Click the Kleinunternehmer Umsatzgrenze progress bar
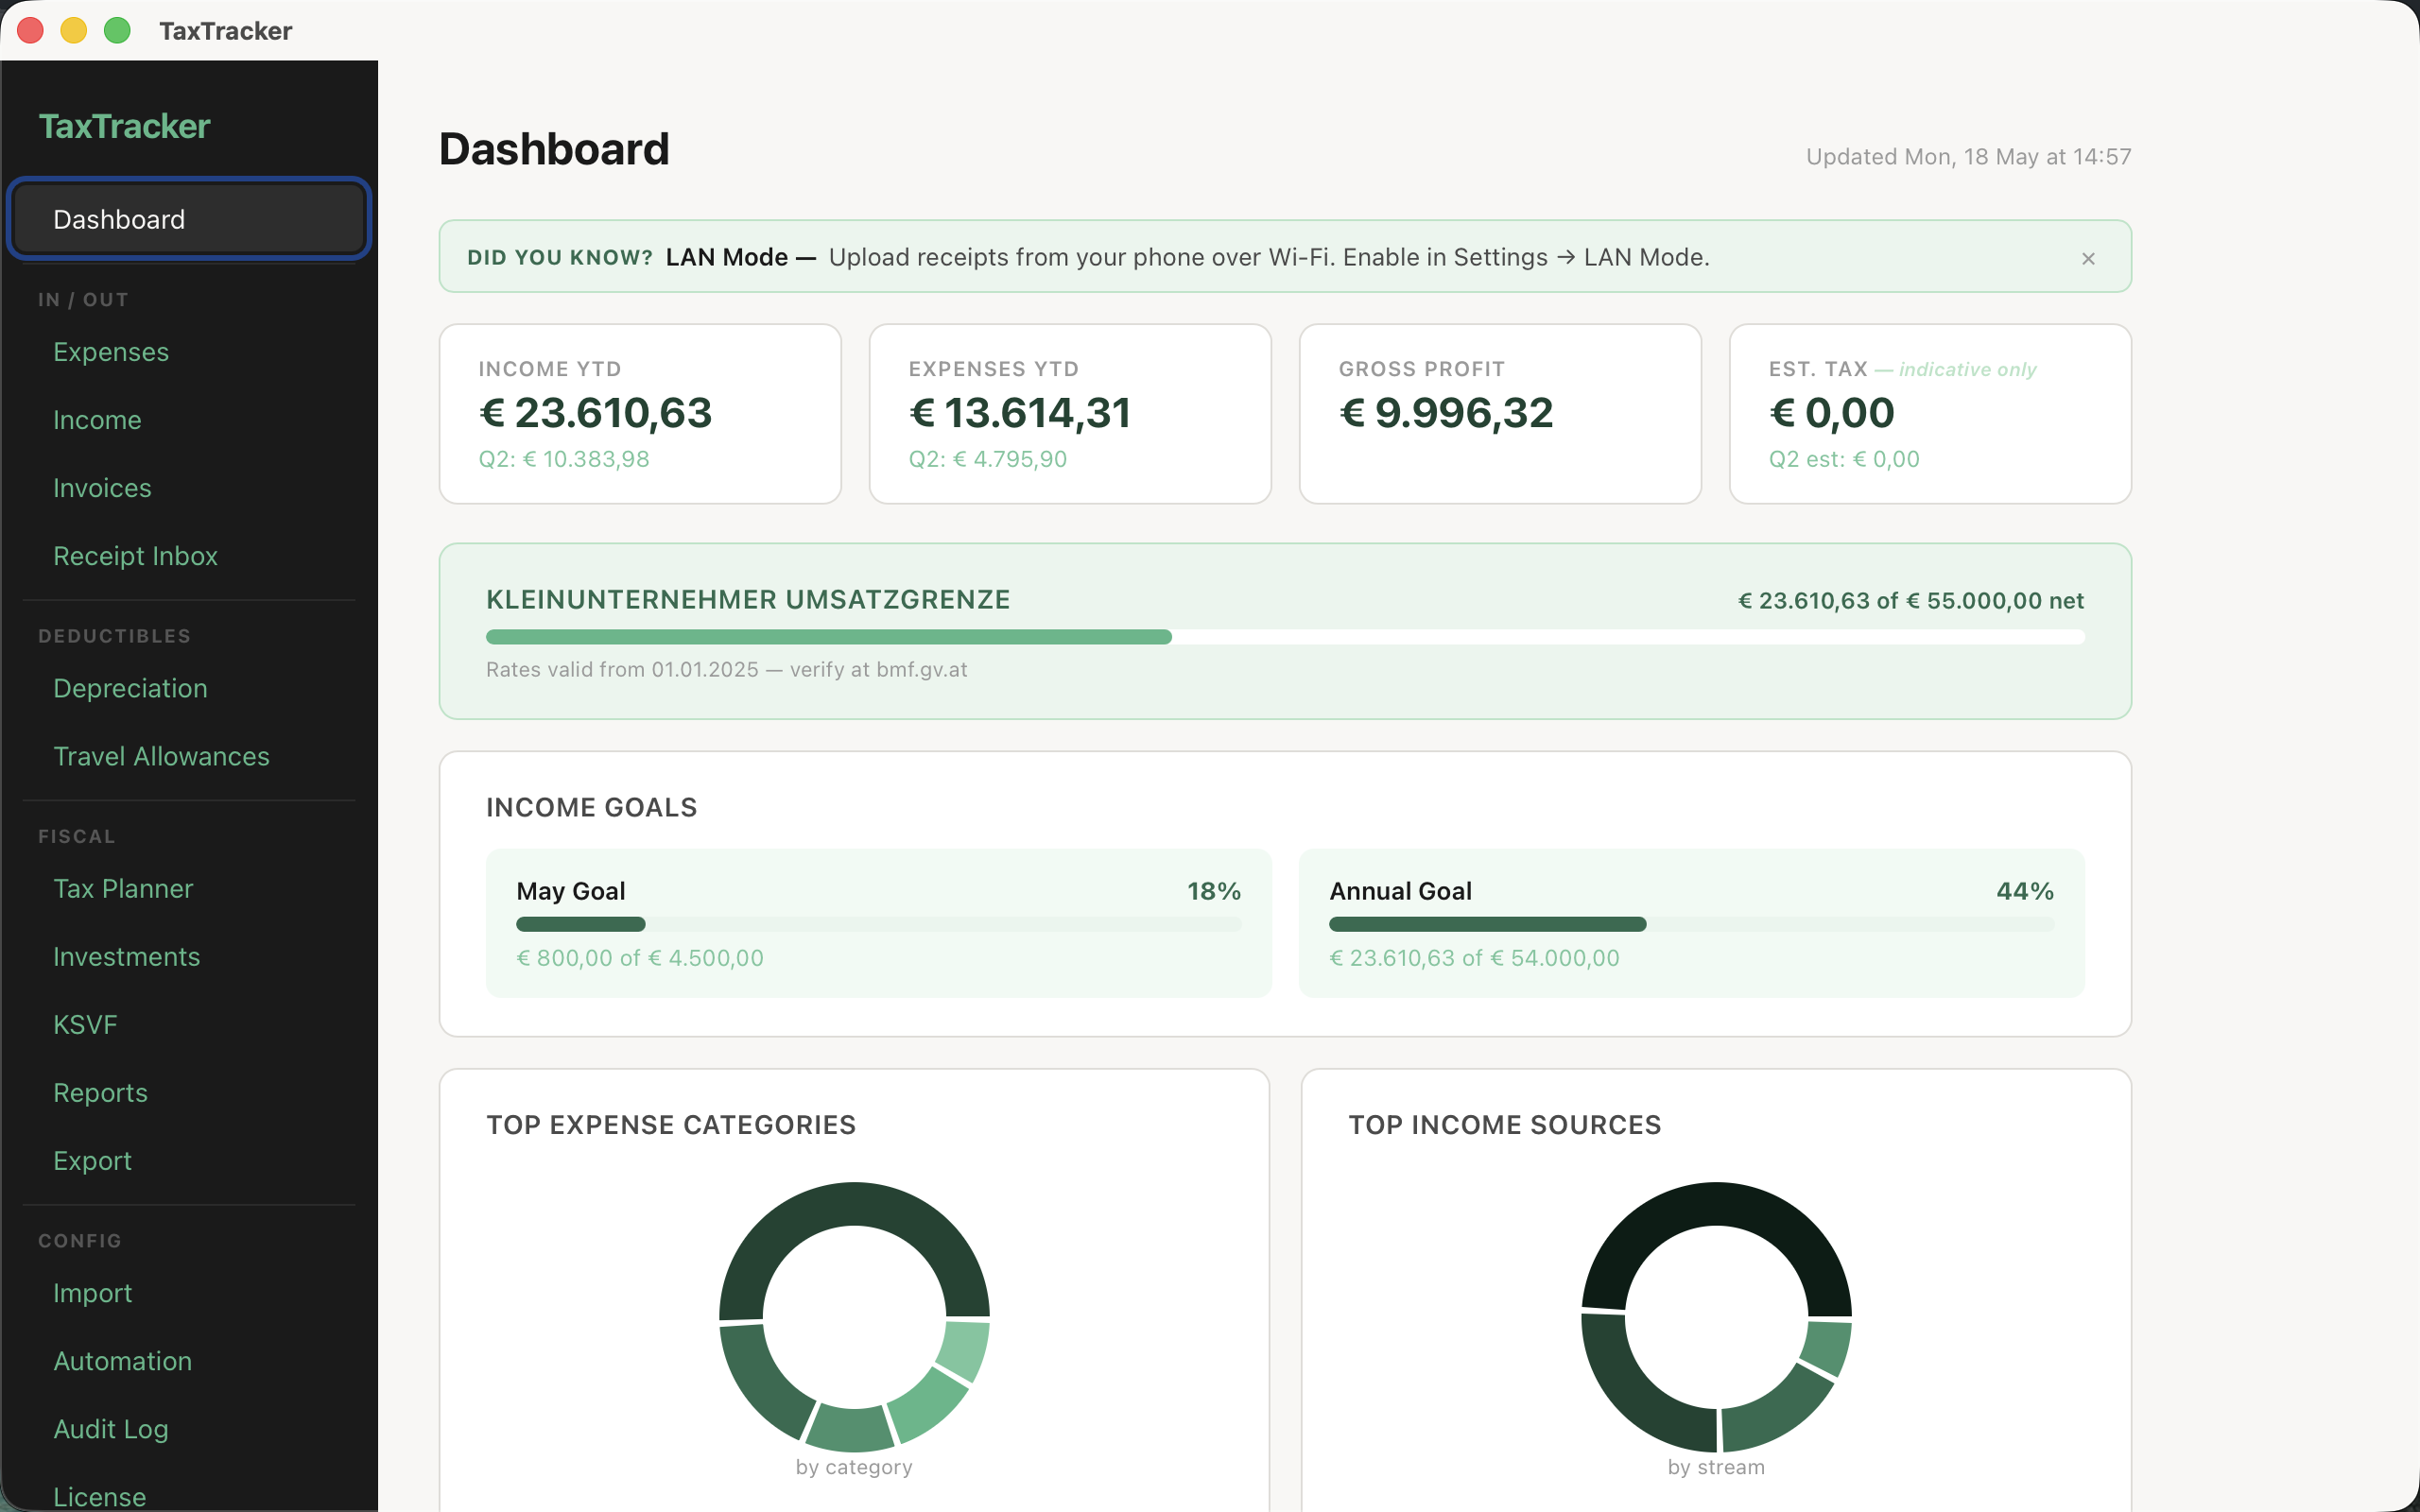Screen dimensions: 2420x1512 click(x=1285, y=637)
